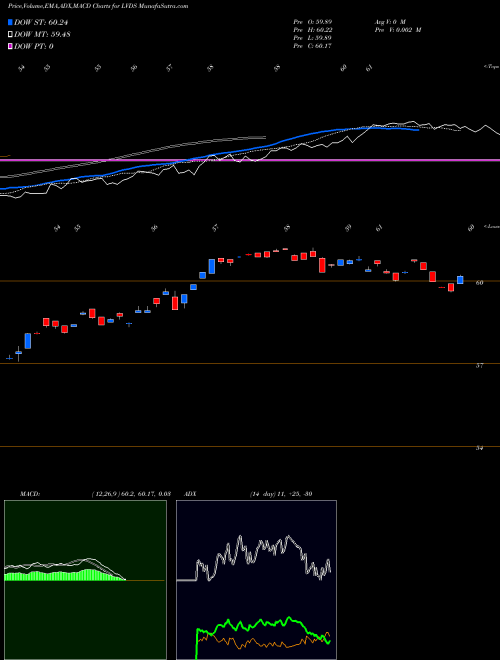
Task: Click the tall blue candle below the 57 marker
Action: (212, 266)
